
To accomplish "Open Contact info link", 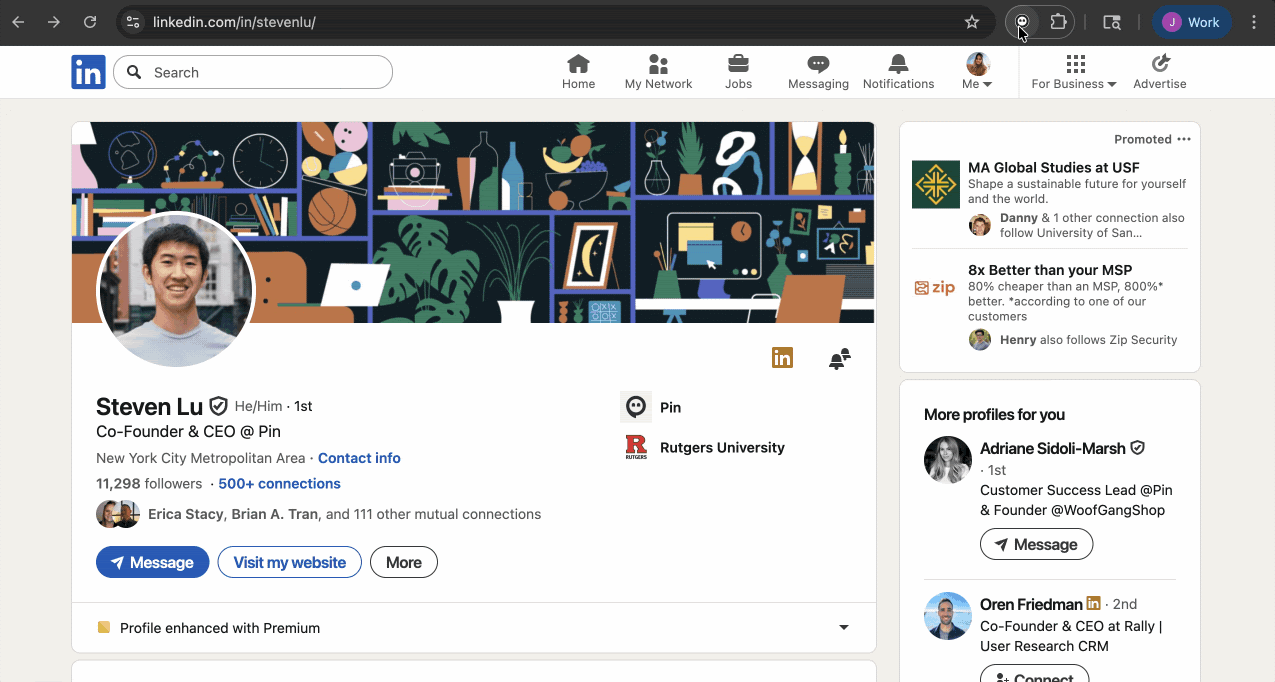I will coord(359,458).
